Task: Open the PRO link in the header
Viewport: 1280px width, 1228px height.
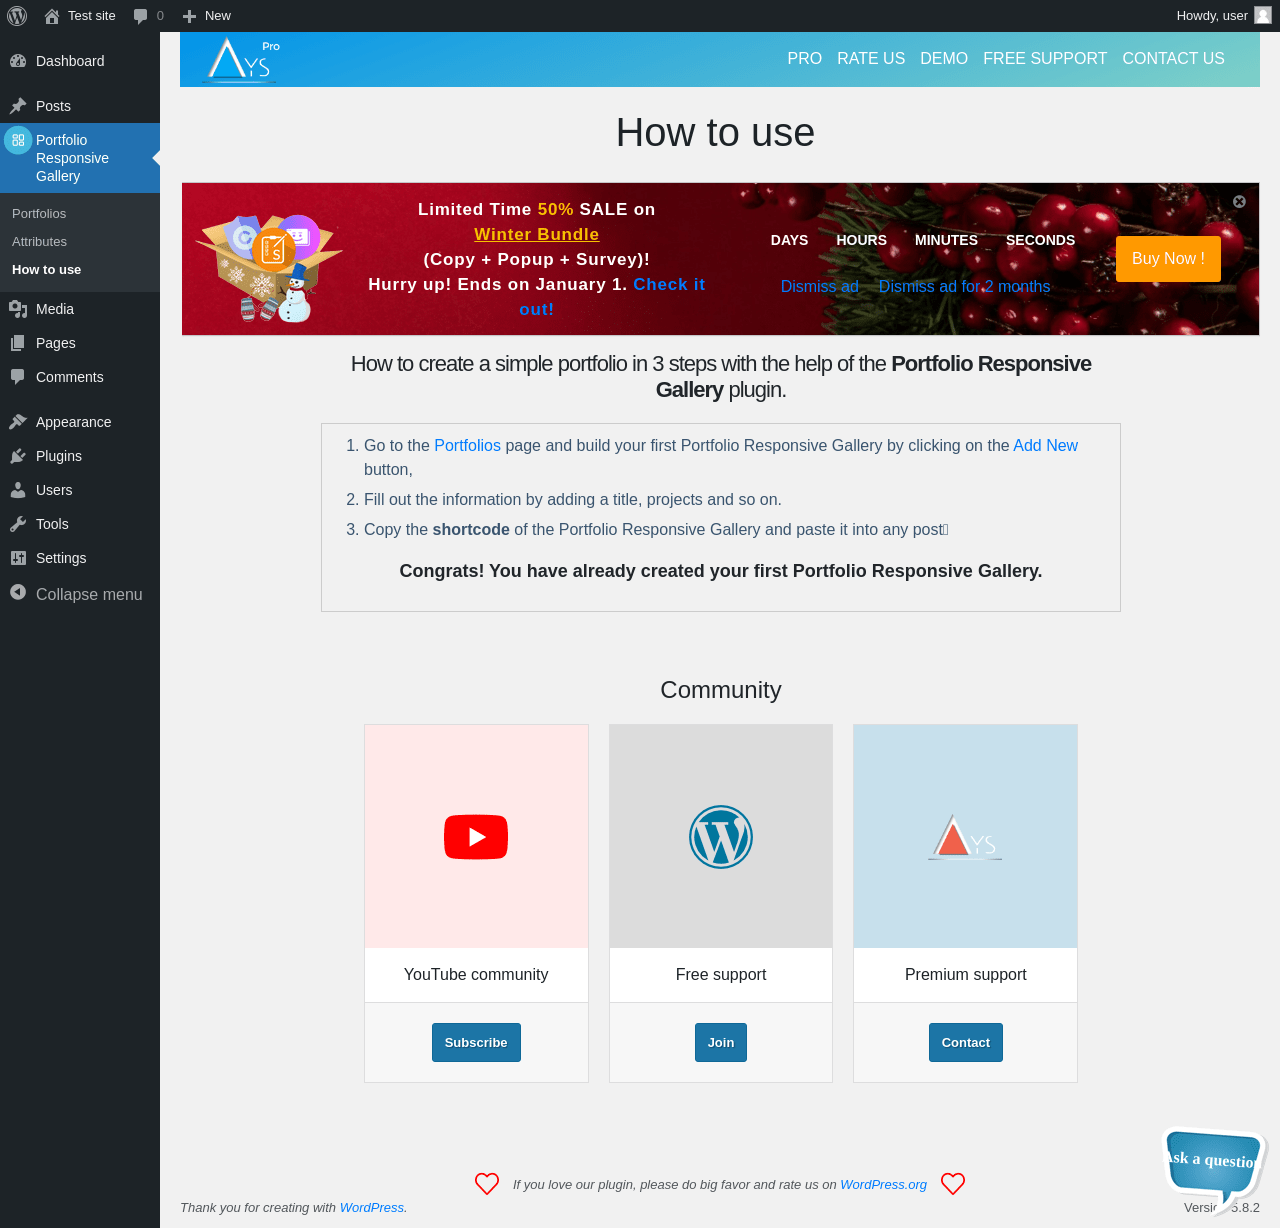Action: pyautogui.click(x=805, y=59)
